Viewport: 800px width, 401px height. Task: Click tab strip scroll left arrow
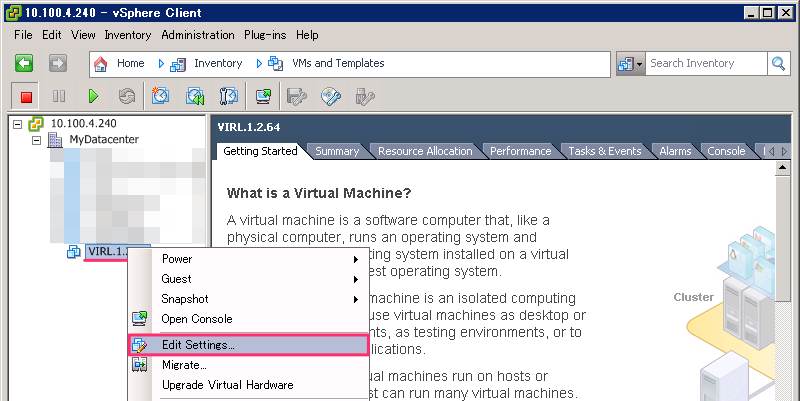click(771, 152)
